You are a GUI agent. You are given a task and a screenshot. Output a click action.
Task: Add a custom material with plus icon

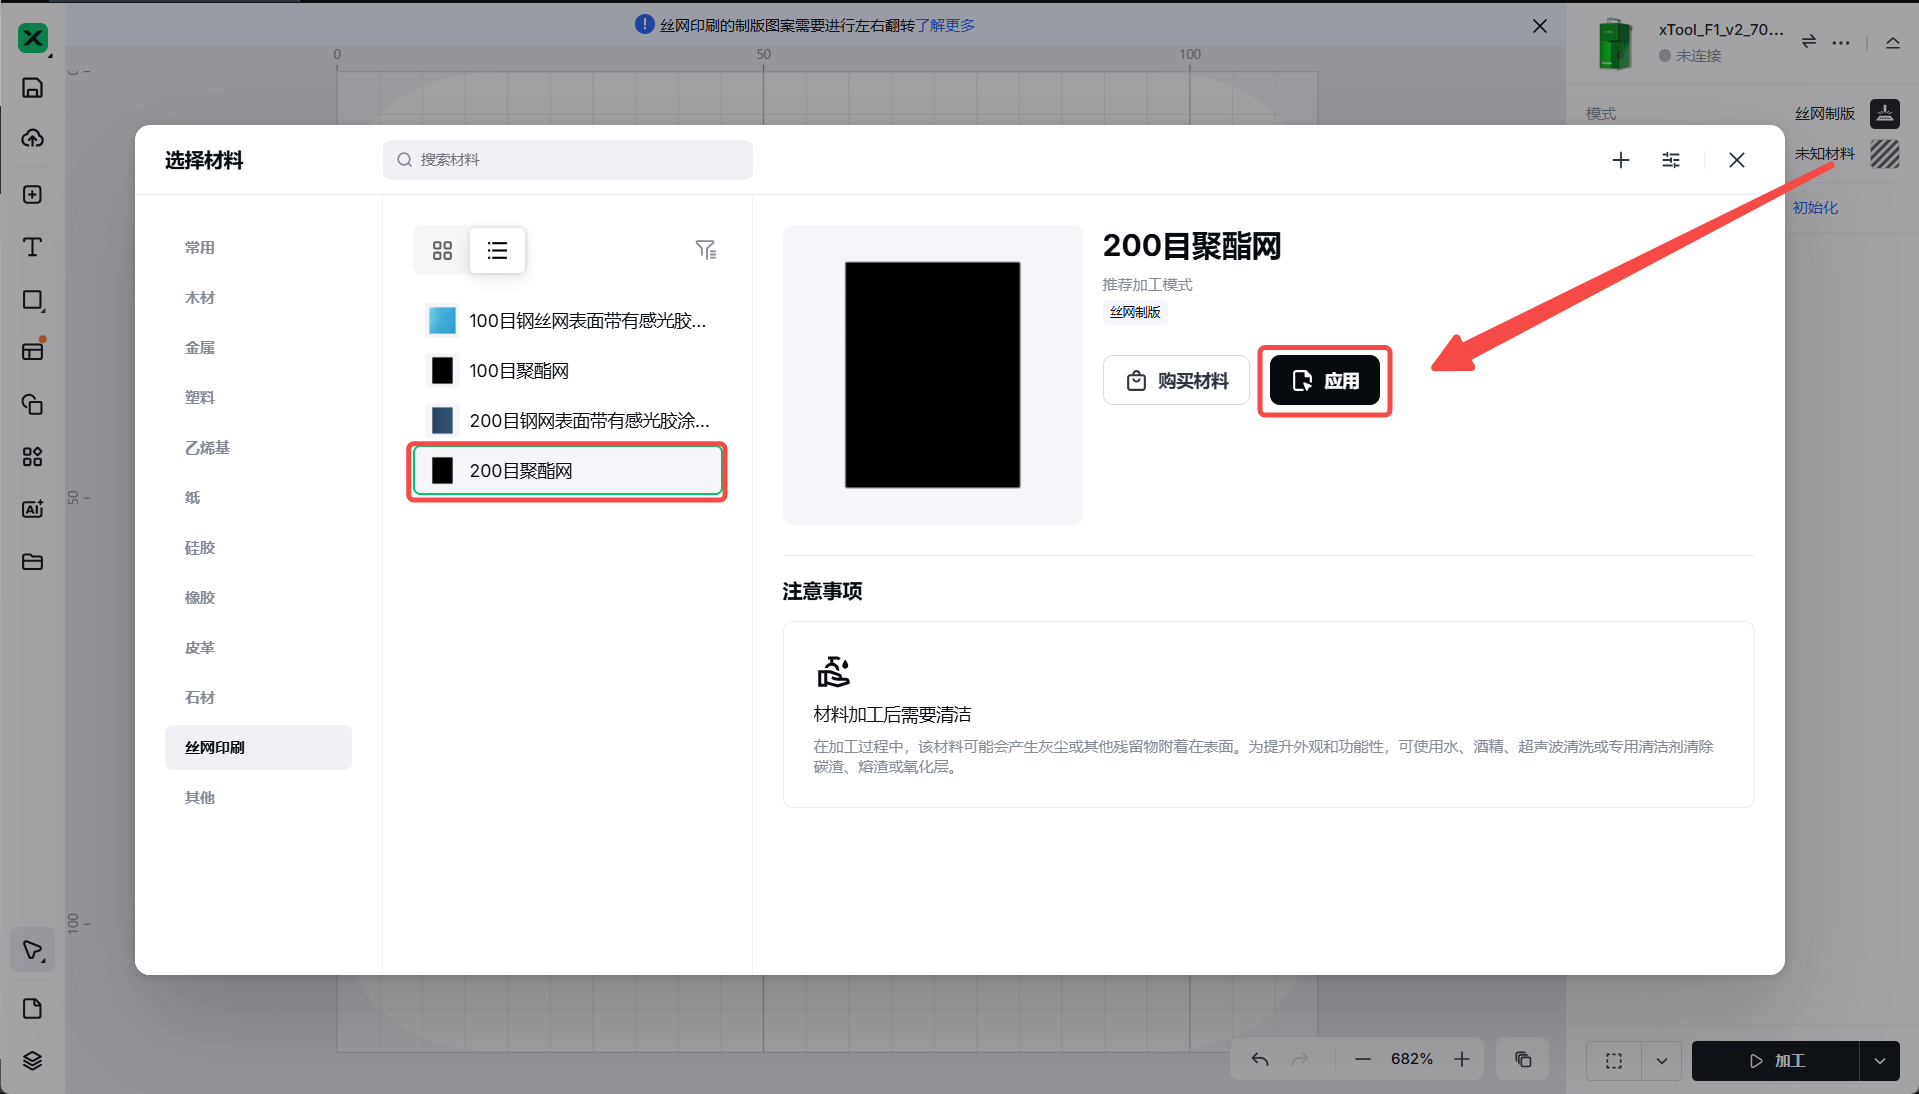1621,160
